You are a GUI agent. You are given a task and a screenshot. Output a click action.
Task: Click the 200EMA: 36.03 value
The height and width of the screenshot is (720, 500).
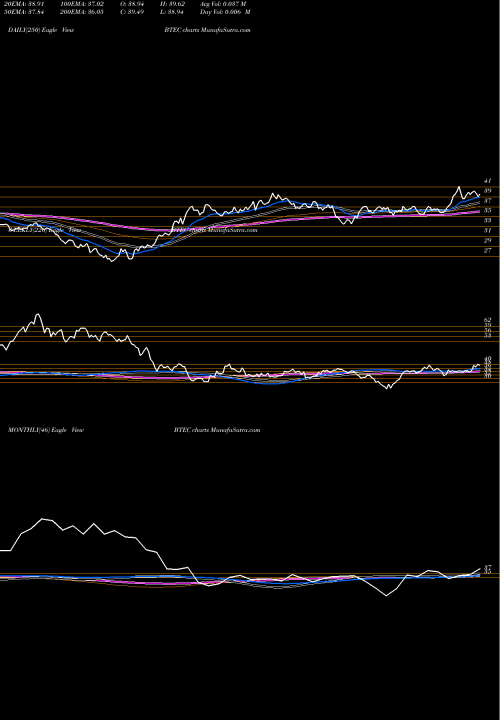(x=82, y=12)
